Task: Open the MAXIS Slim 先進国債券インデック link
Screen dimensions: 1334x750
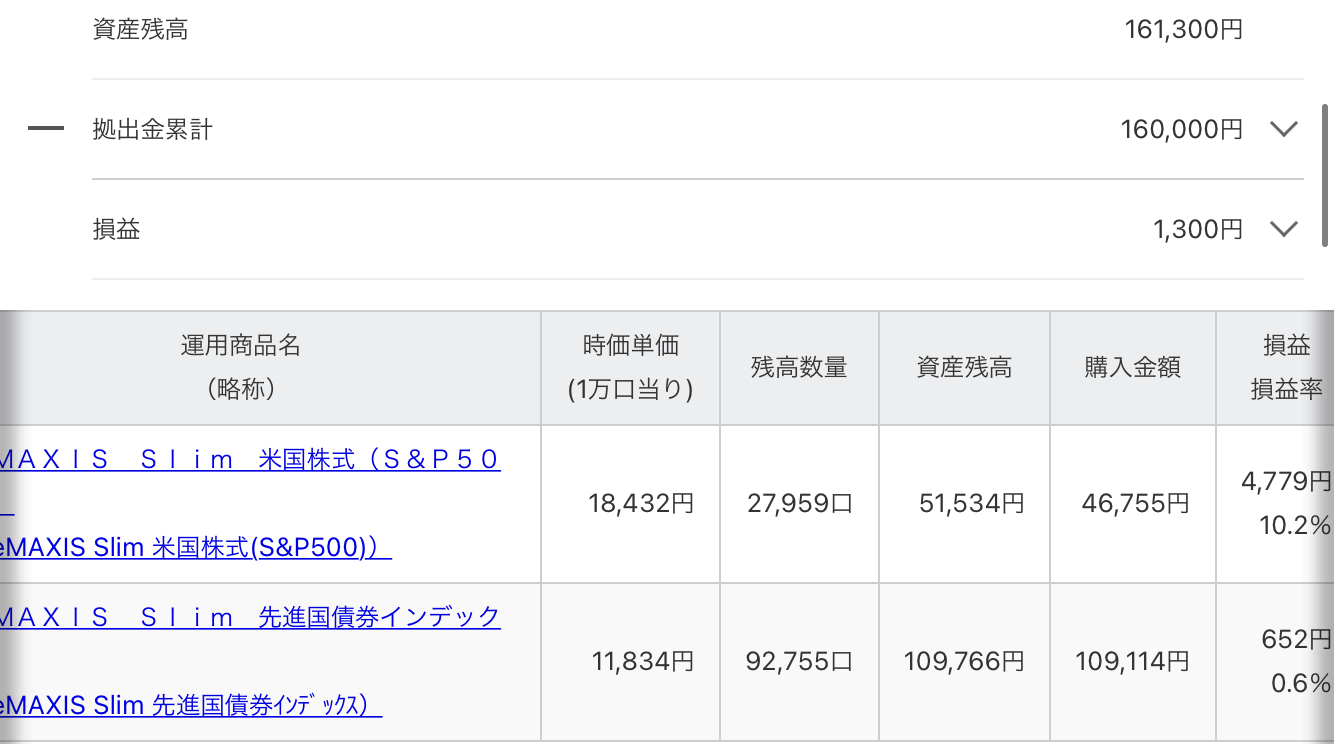Action: click(250, 617)
